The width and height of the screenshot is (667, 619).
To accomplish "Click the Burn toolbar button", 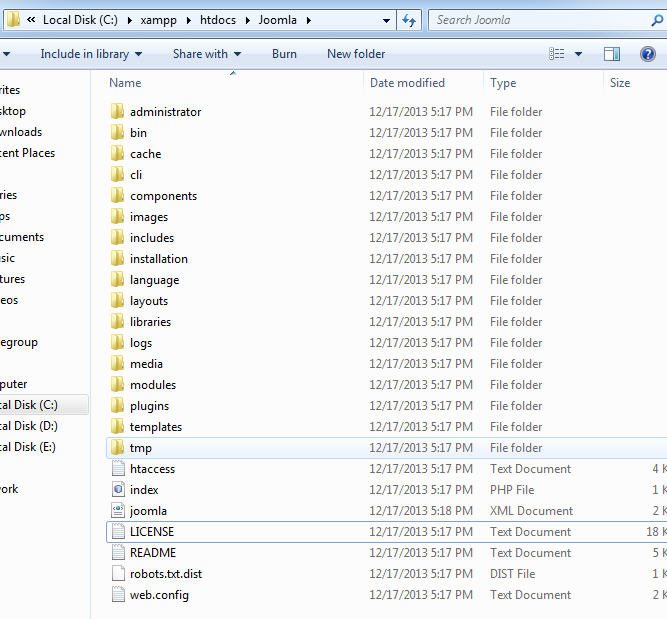I will click(x=284, y=54).
